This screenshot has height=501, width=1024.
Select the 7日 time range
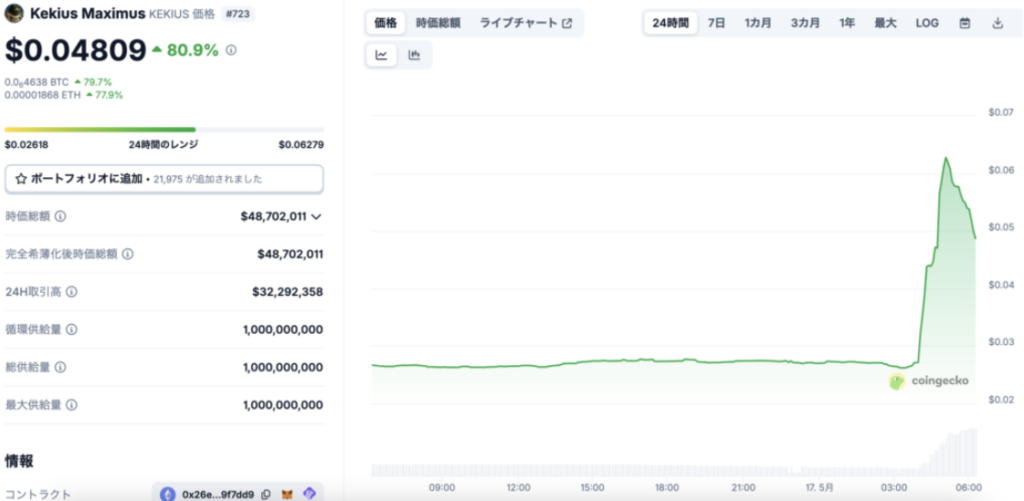coord(717,23)
